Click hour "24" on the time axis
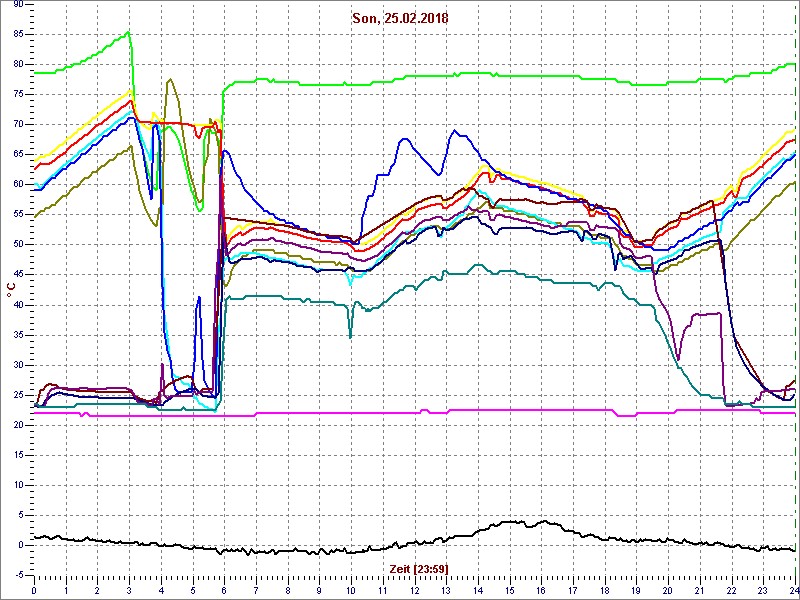Image resolution: width=800 pixels, height=600 pixels. coord(793,592)
